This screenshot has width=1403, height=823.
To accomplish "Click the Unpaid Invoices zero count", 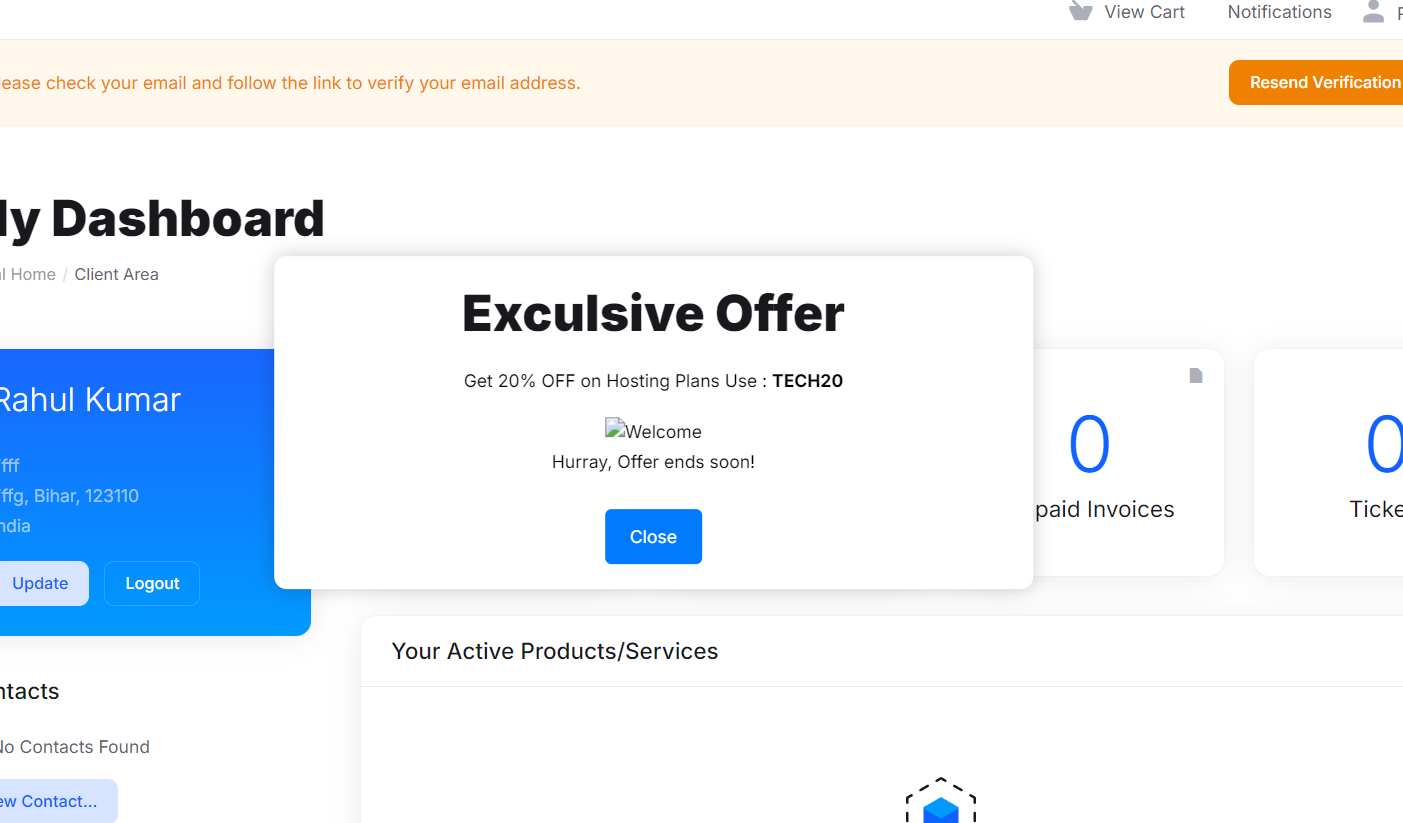I will tap(1089, 445).
